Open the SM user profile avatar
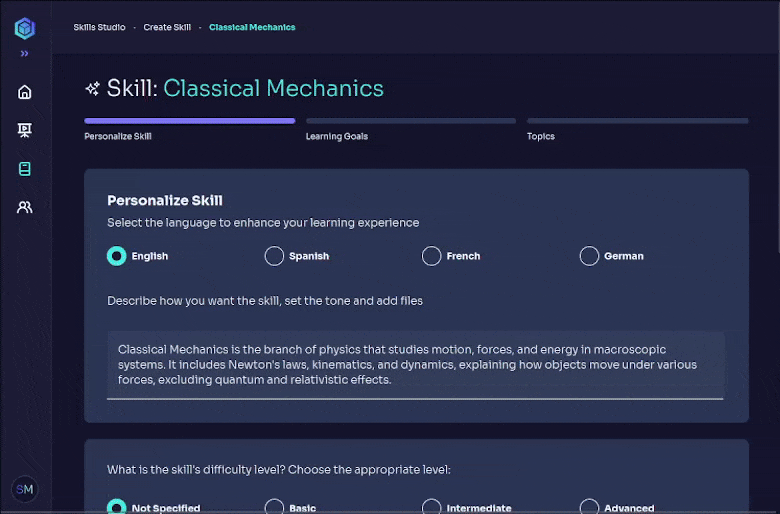The height and width of the screenshot is (514, 780). 25,489
